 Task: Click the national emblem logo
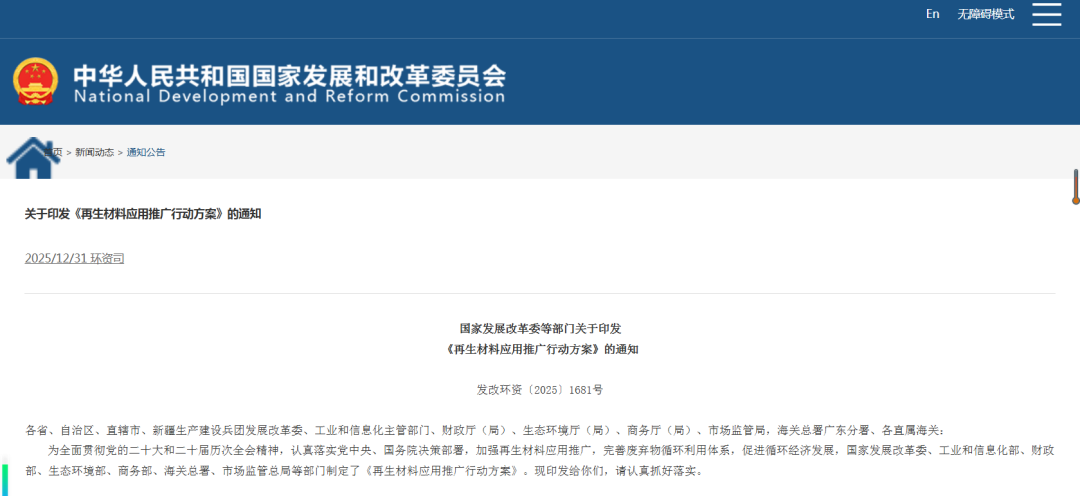tap(36, 82)
